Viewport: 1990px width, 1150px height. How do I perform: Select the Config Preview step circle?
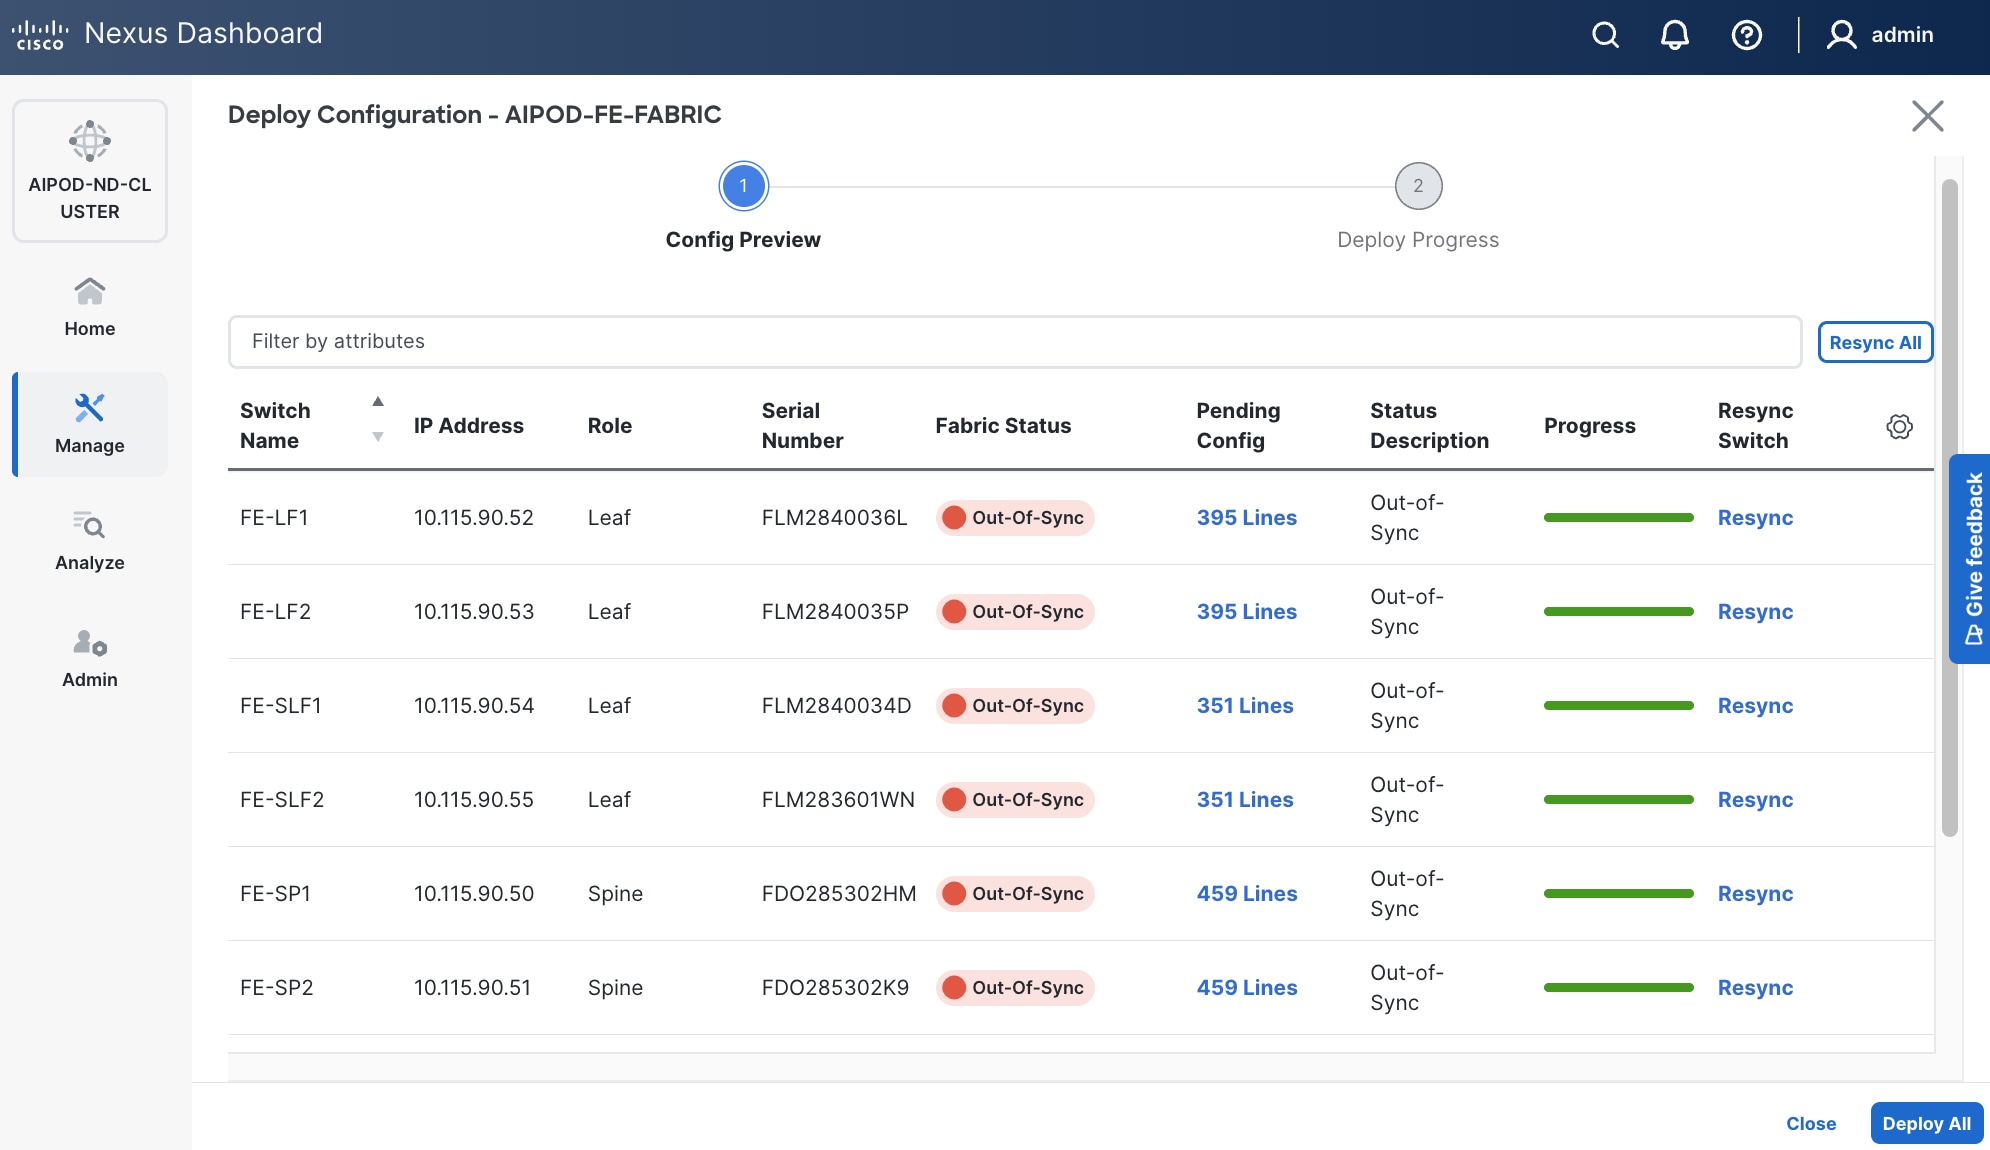(743, 186)
